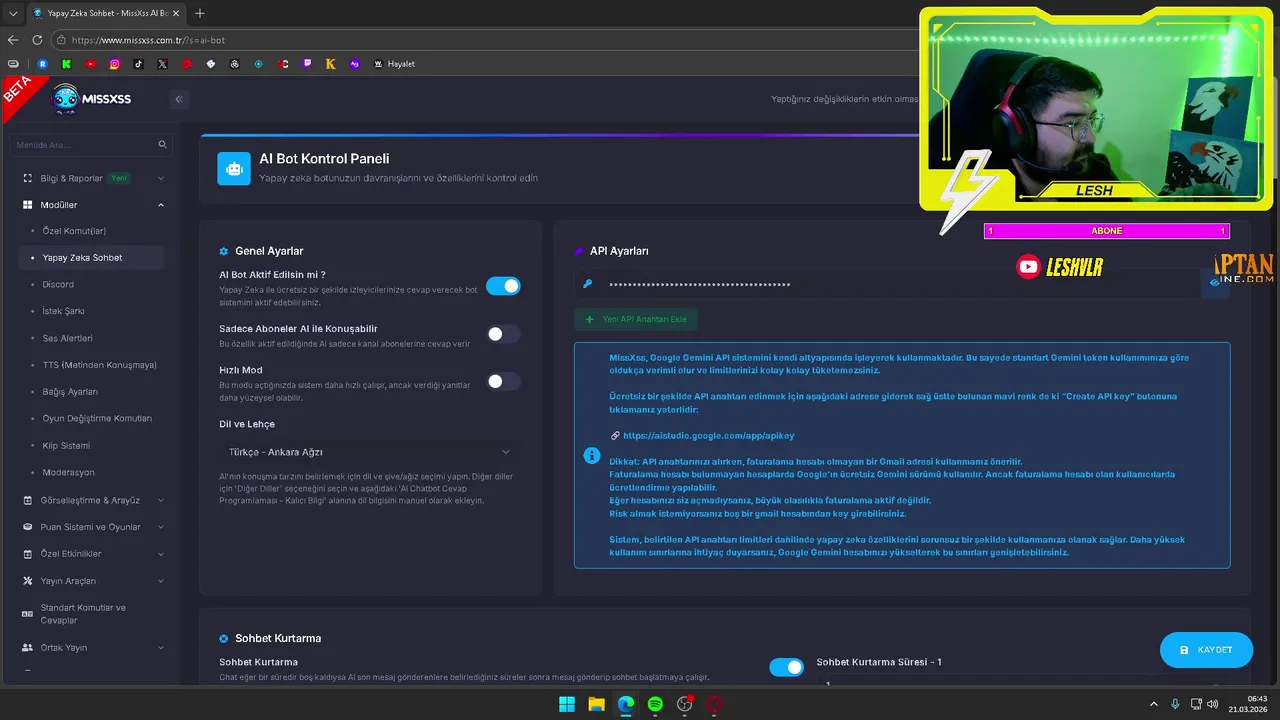Open the Windows Start menu
This screenshot has height=720, width=1280.
point(567,704)
